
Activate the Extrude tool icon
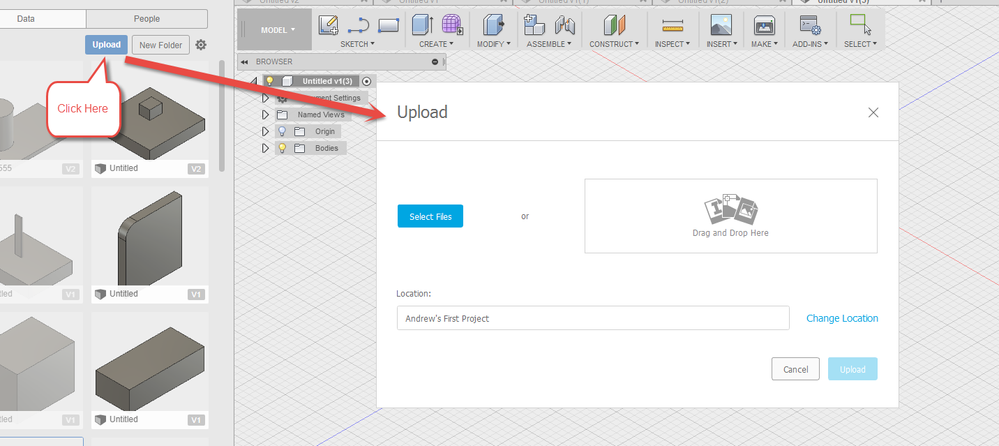(x=422, y=25)
